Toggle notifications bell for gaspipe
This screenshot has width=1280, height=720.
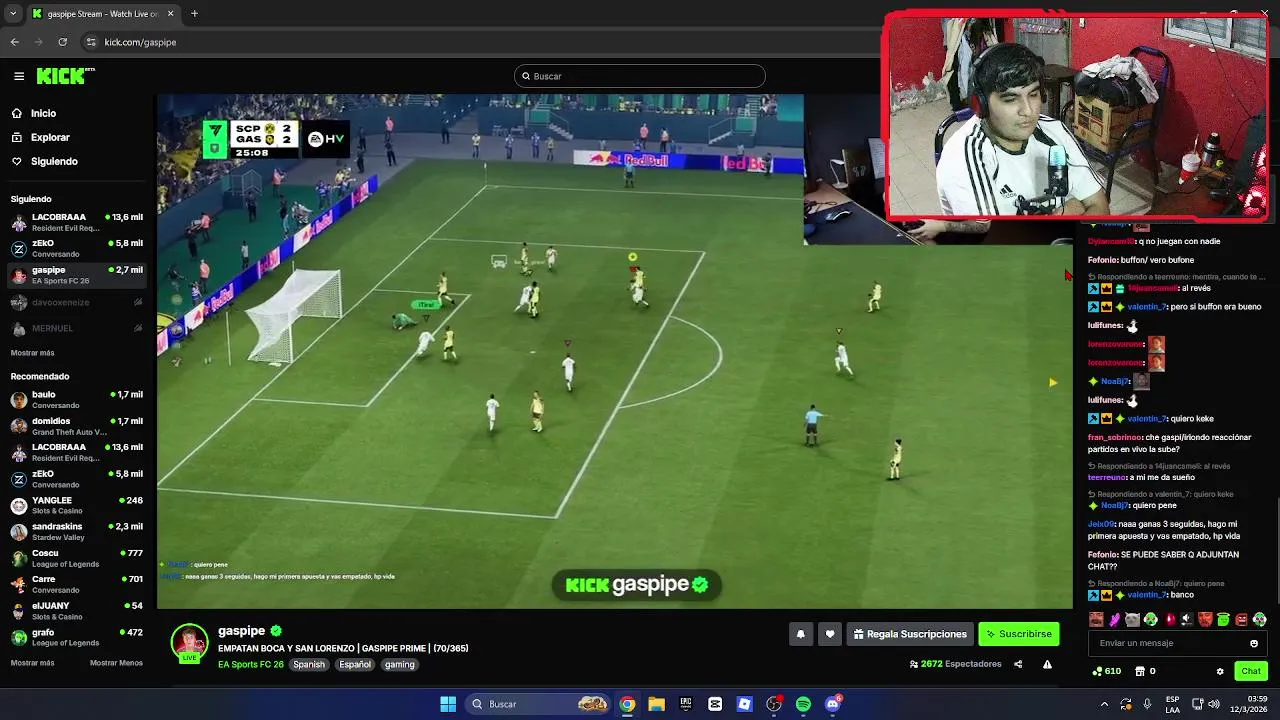point(801,634)
